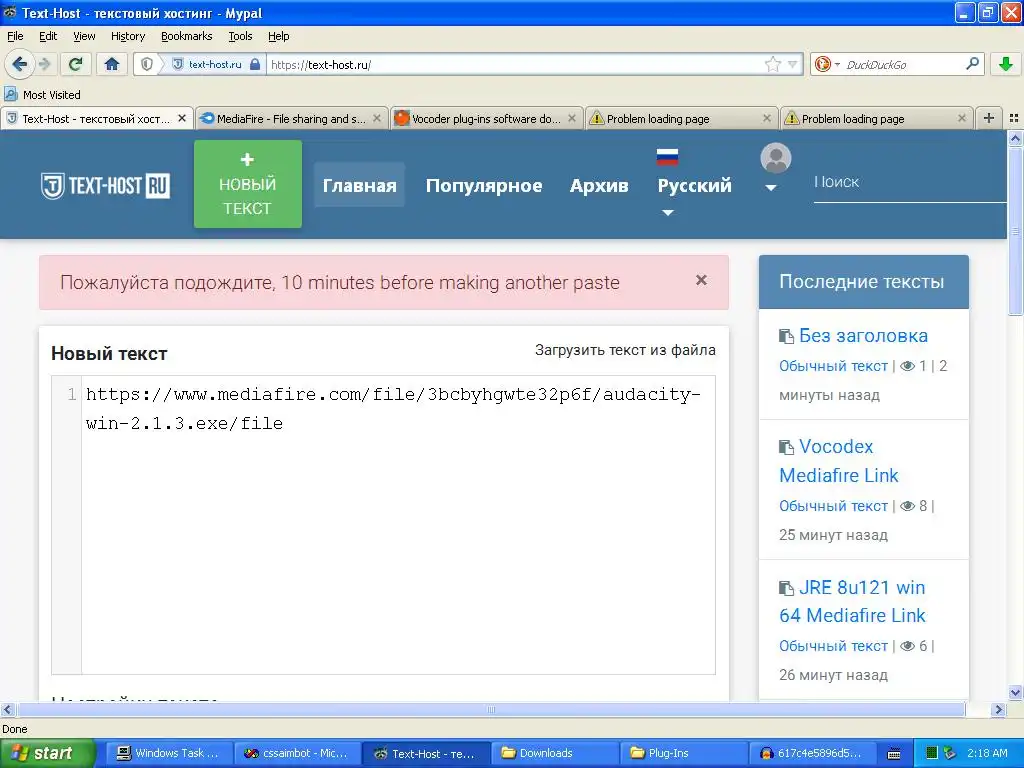Open the Архив section
Screen dimensions: 1024x768
pyautogui.click(x=599, y=185)
